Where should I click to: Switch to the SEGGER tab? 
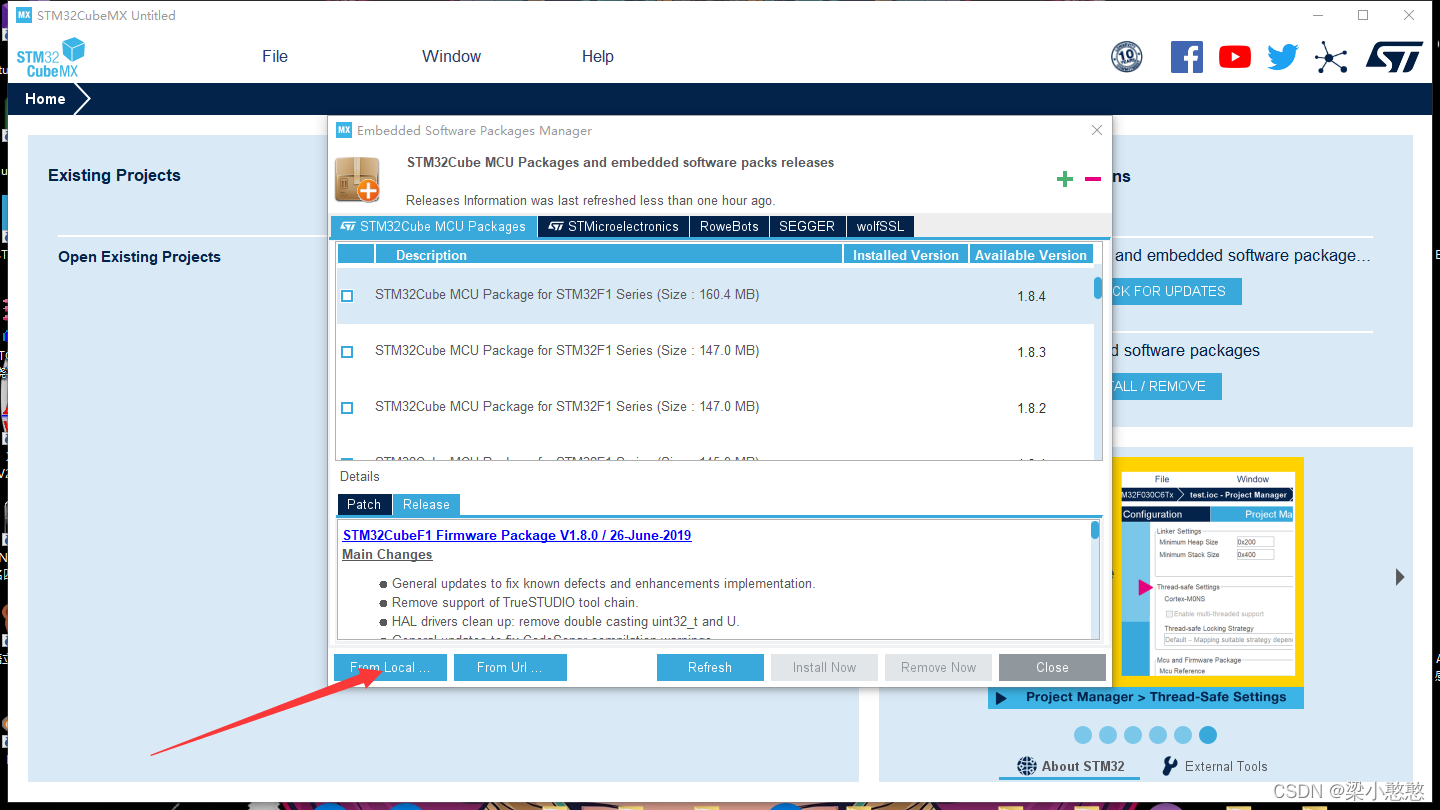point(807,227)
